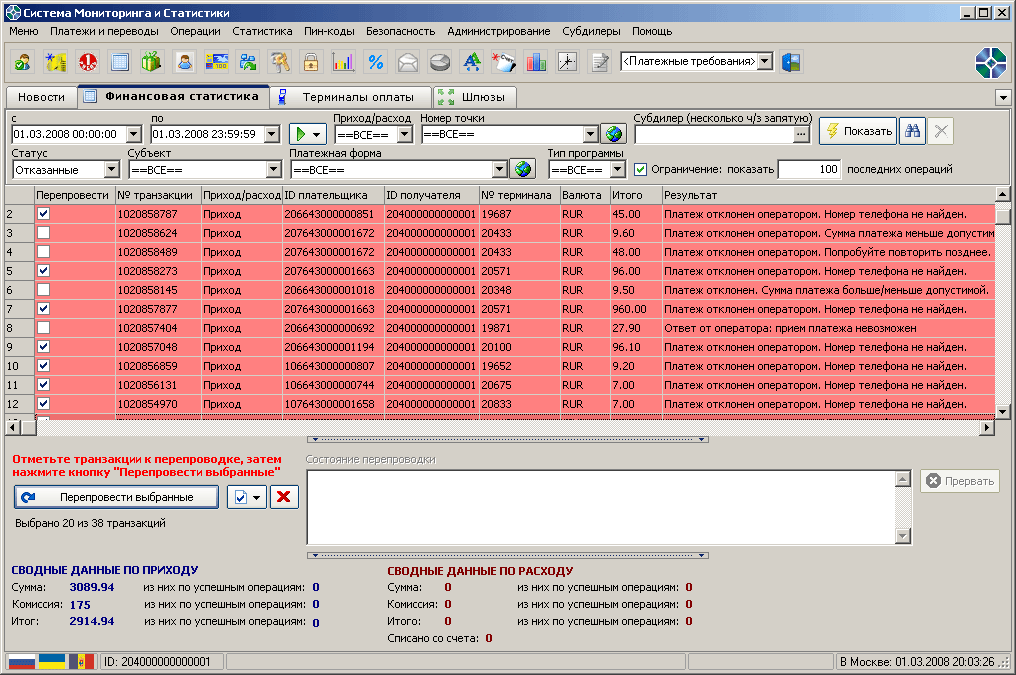Click the envelope toolbar icon

(408, 62)
